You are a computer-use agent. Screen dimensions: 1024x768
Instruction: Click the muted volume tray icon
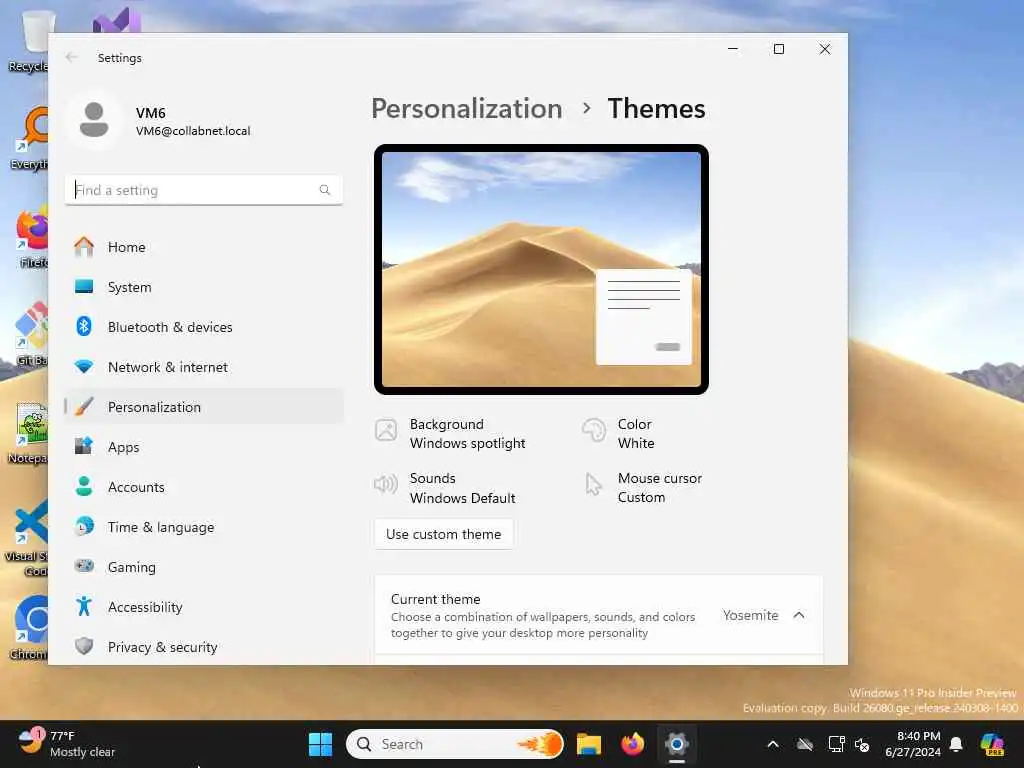[862, 744]
